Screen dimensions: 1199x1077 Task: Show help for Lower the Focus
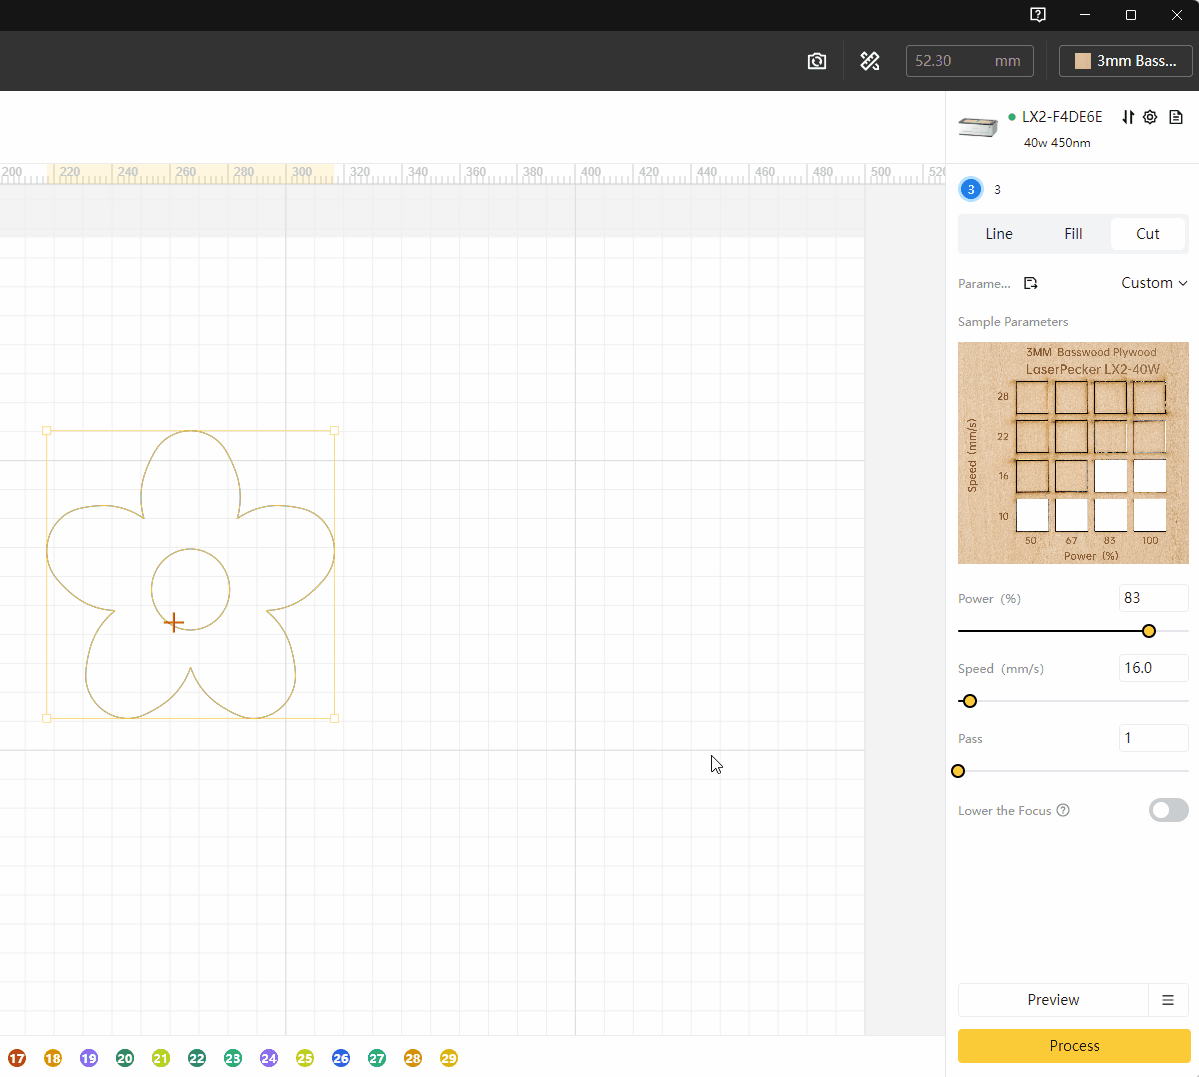[x=1063, y=810]
